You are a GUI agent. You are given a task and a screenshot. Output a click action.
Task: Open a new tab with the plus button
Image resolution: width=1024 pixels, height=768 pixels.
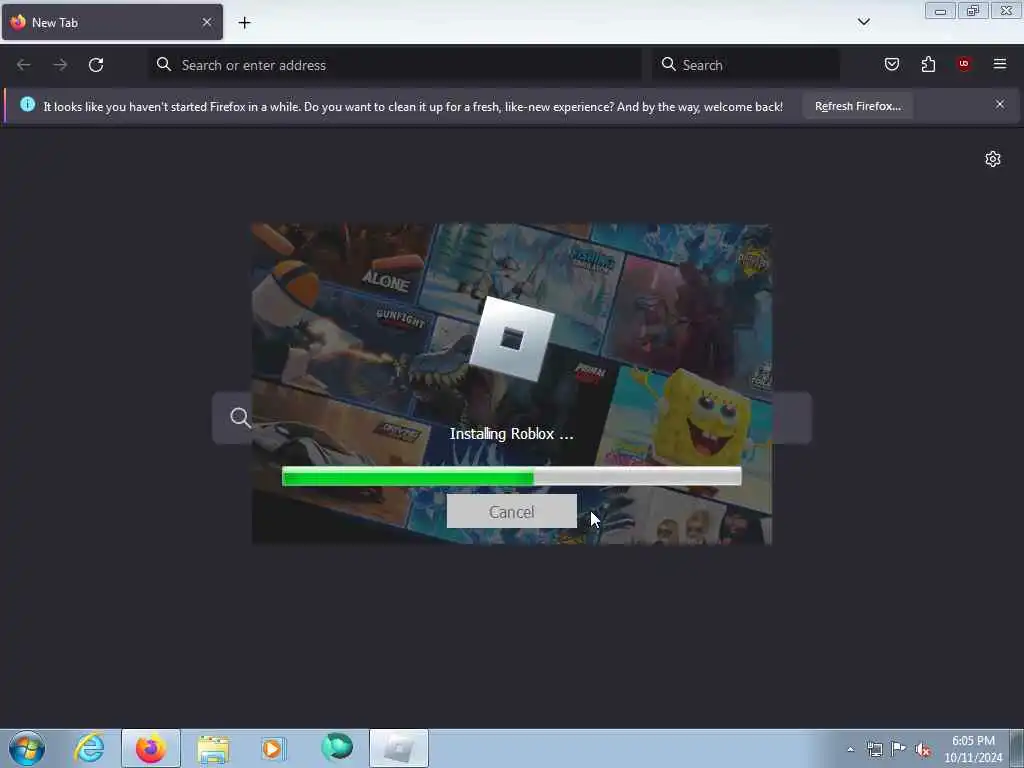click(x=244, y=23)
